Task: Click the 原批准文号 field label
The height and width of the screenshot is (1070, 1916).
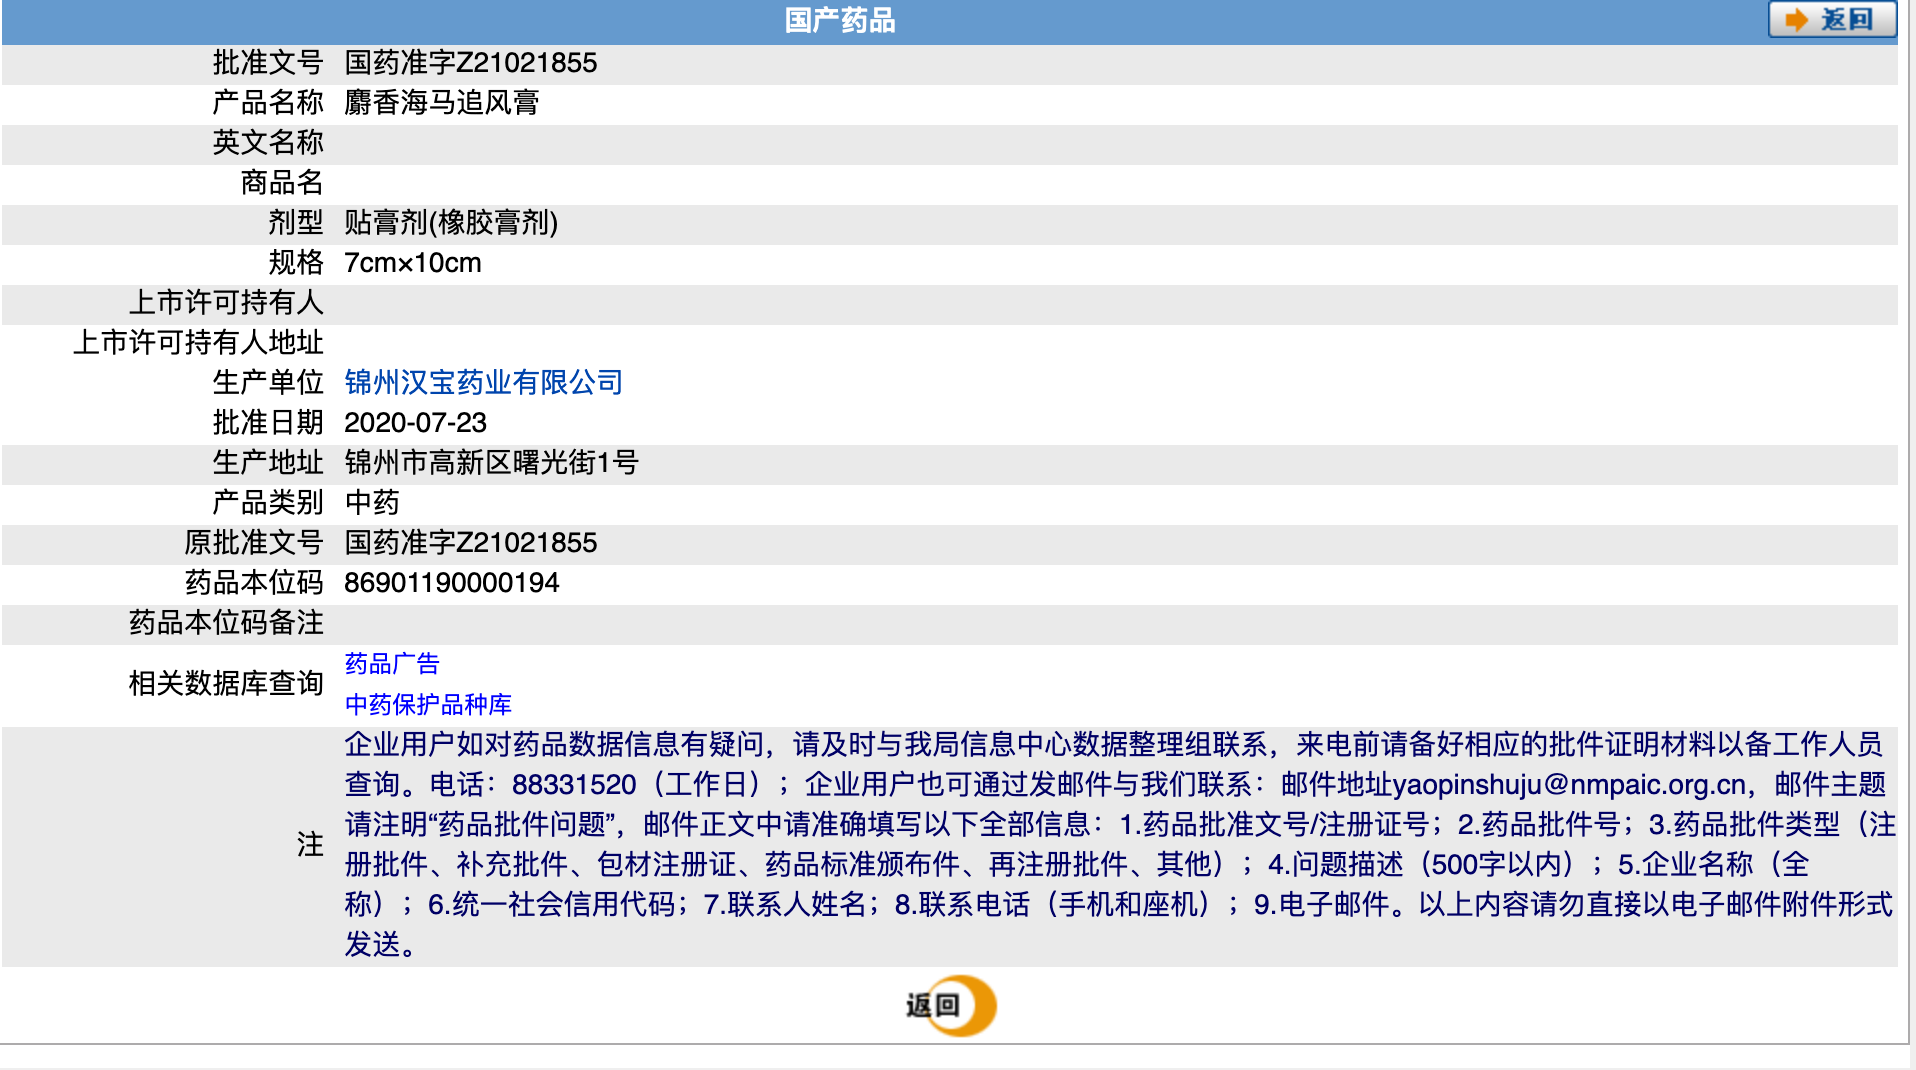Action: coord(254,543)
